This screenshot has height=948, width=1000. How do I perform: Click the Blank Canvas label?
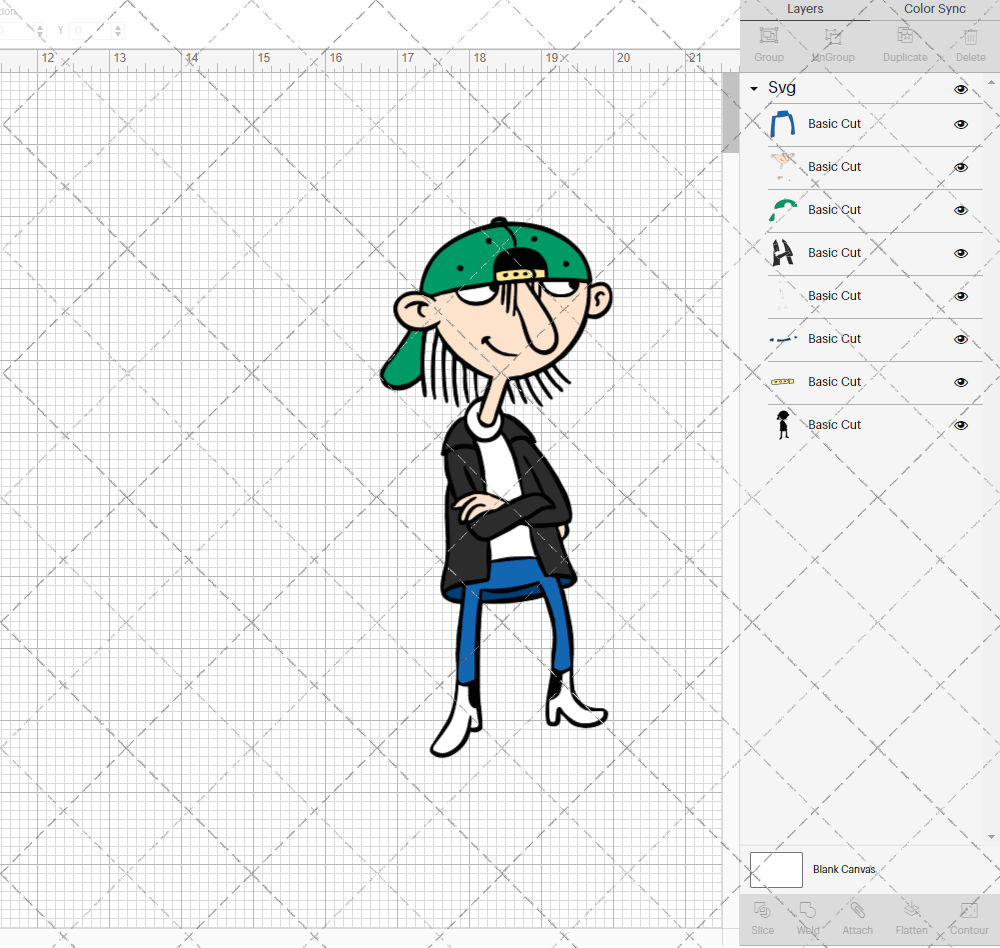click(844, 870)
